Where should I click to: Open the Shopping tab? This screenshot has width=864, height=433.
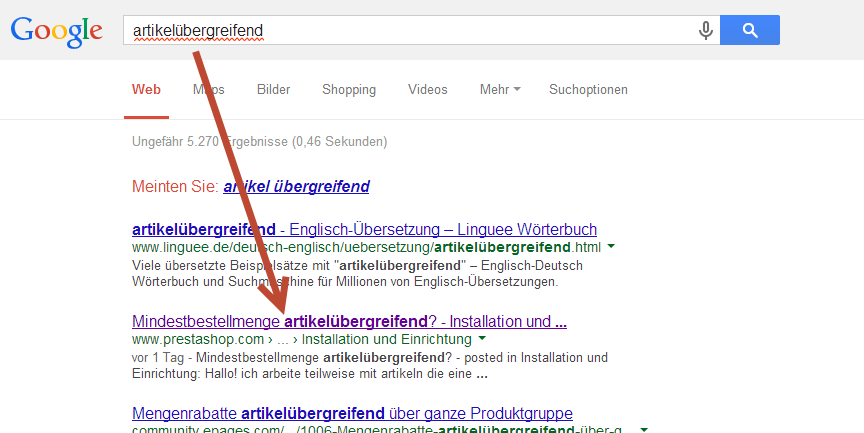coord(349,90)
